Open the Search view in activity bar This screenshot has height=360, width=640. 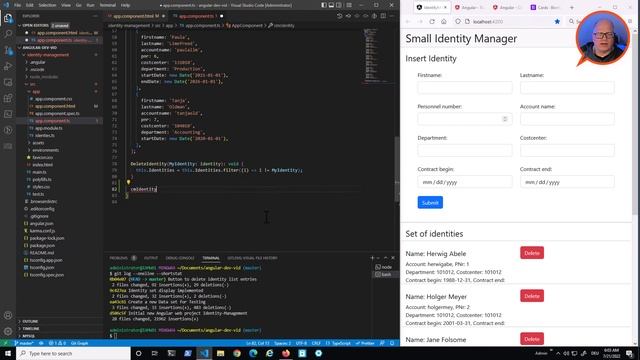click(x=8, y=34)
